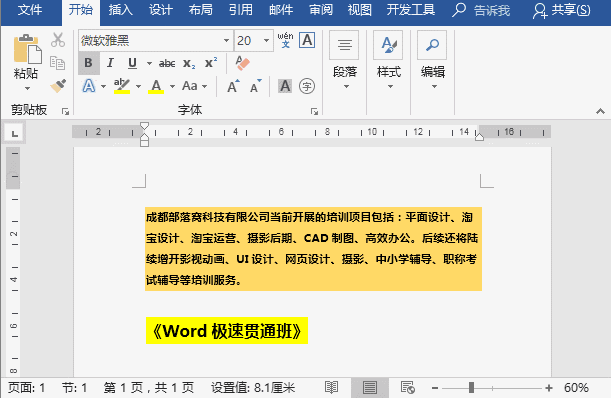
Task: Click into font name field 微软雅黑
Action: click(150, 41)
